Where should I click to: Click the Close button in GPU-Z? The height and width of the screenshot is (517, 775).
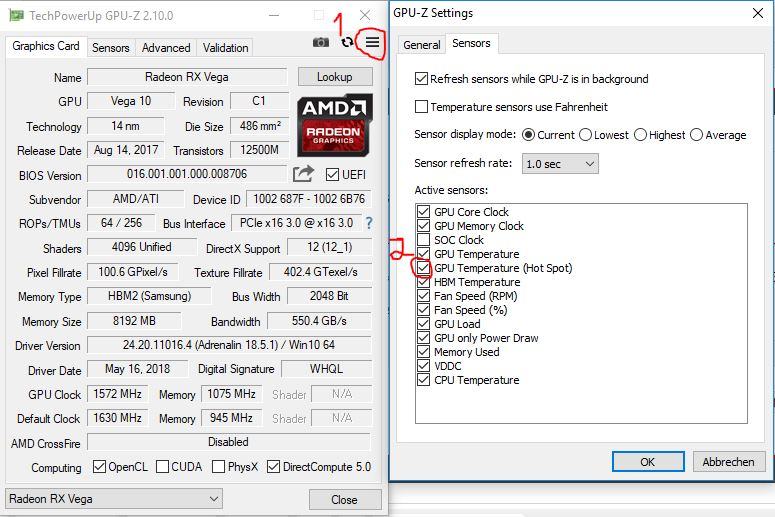click(345, 500)
